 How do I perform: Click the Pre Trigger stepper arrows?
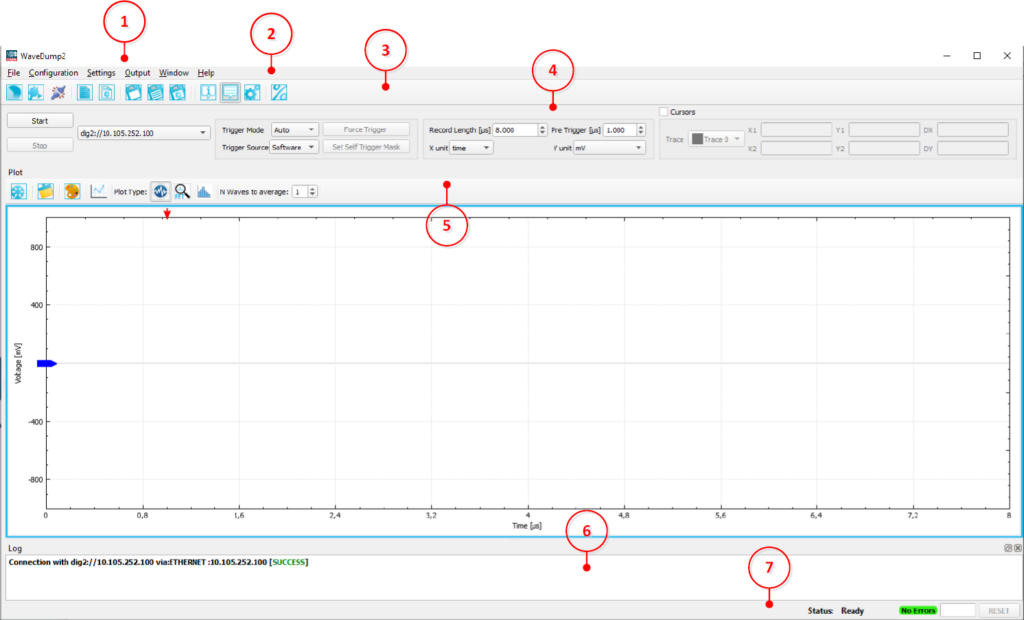point(641,130)
